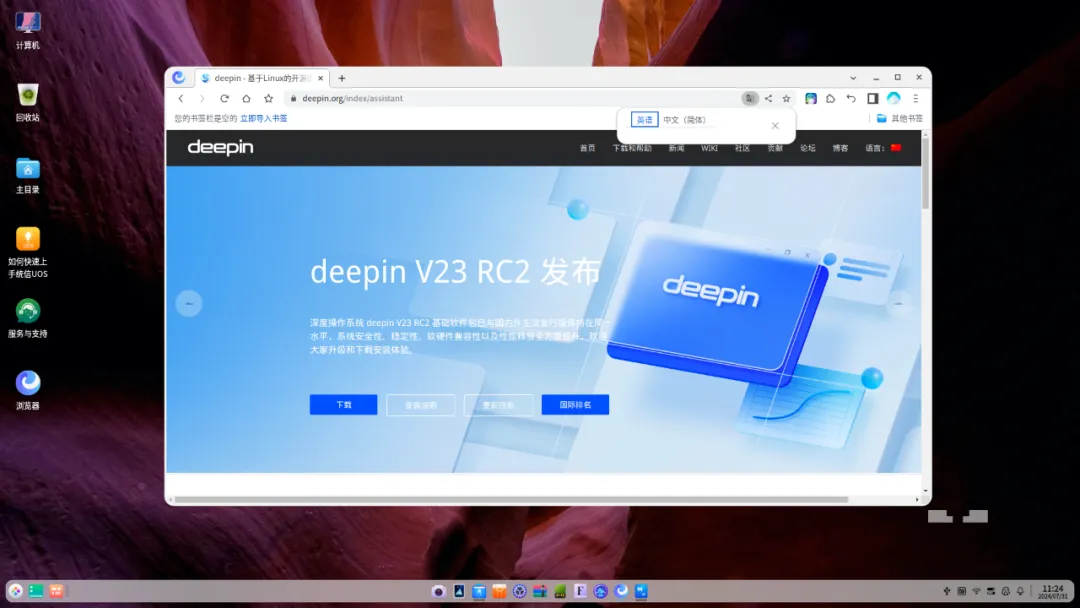Open 主目录 desktop icon

pos(28,175)
